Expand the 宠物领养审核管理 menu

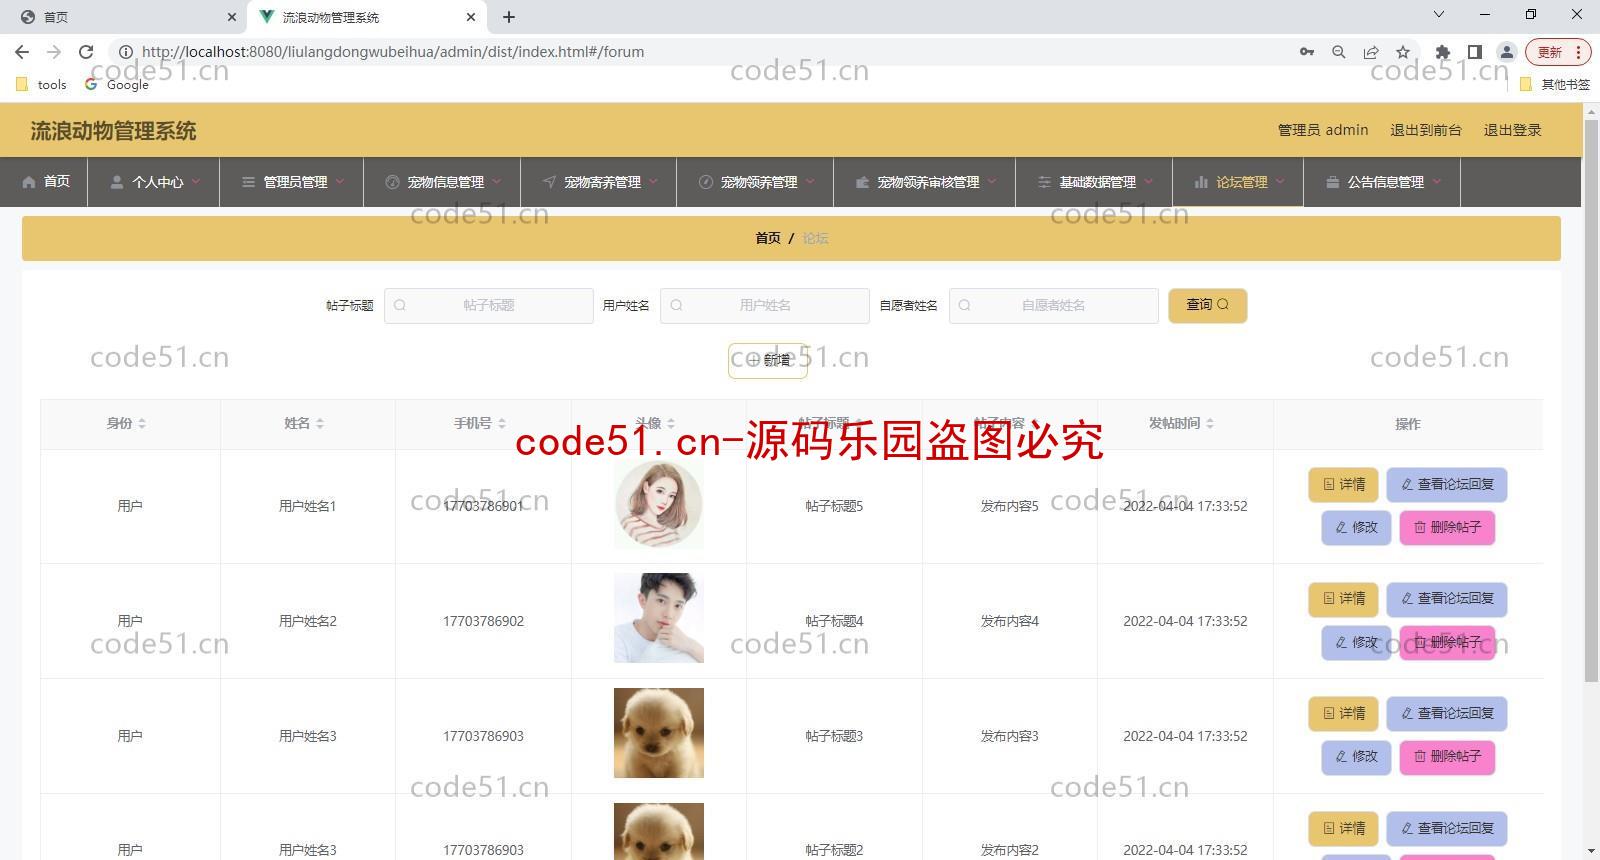[x=926, y=182]
